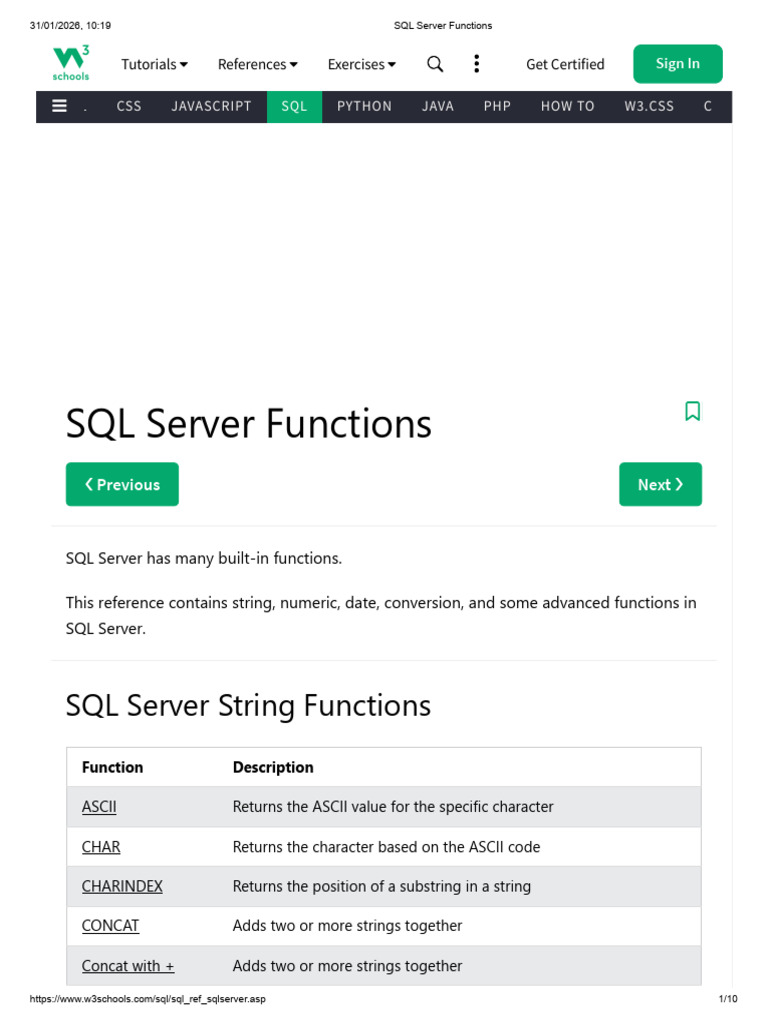The image size is (768, 1024).
Task: Select the PYTHON topic tab
Action: click(x=364, y=106)
